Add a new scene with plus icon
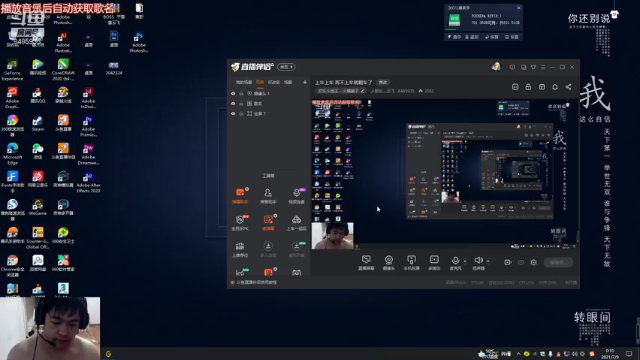The image size is (640, 360). tap(304, 82)
